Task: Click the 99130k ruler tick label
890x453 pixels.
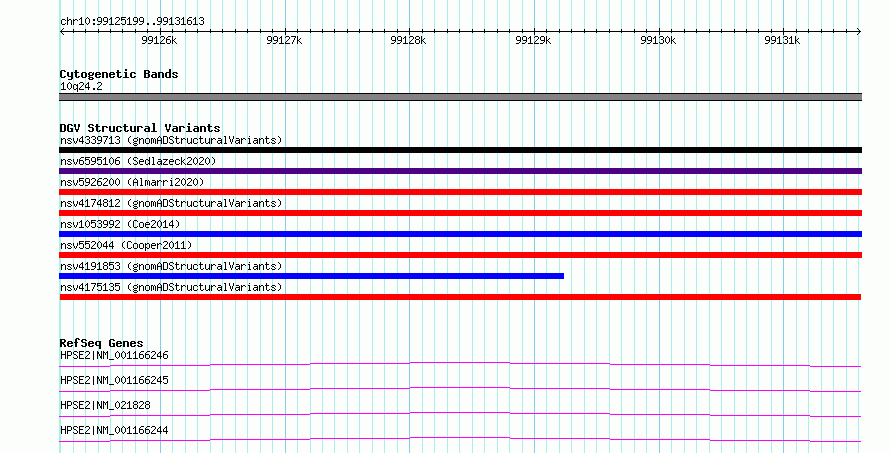Action: point(658,40)
